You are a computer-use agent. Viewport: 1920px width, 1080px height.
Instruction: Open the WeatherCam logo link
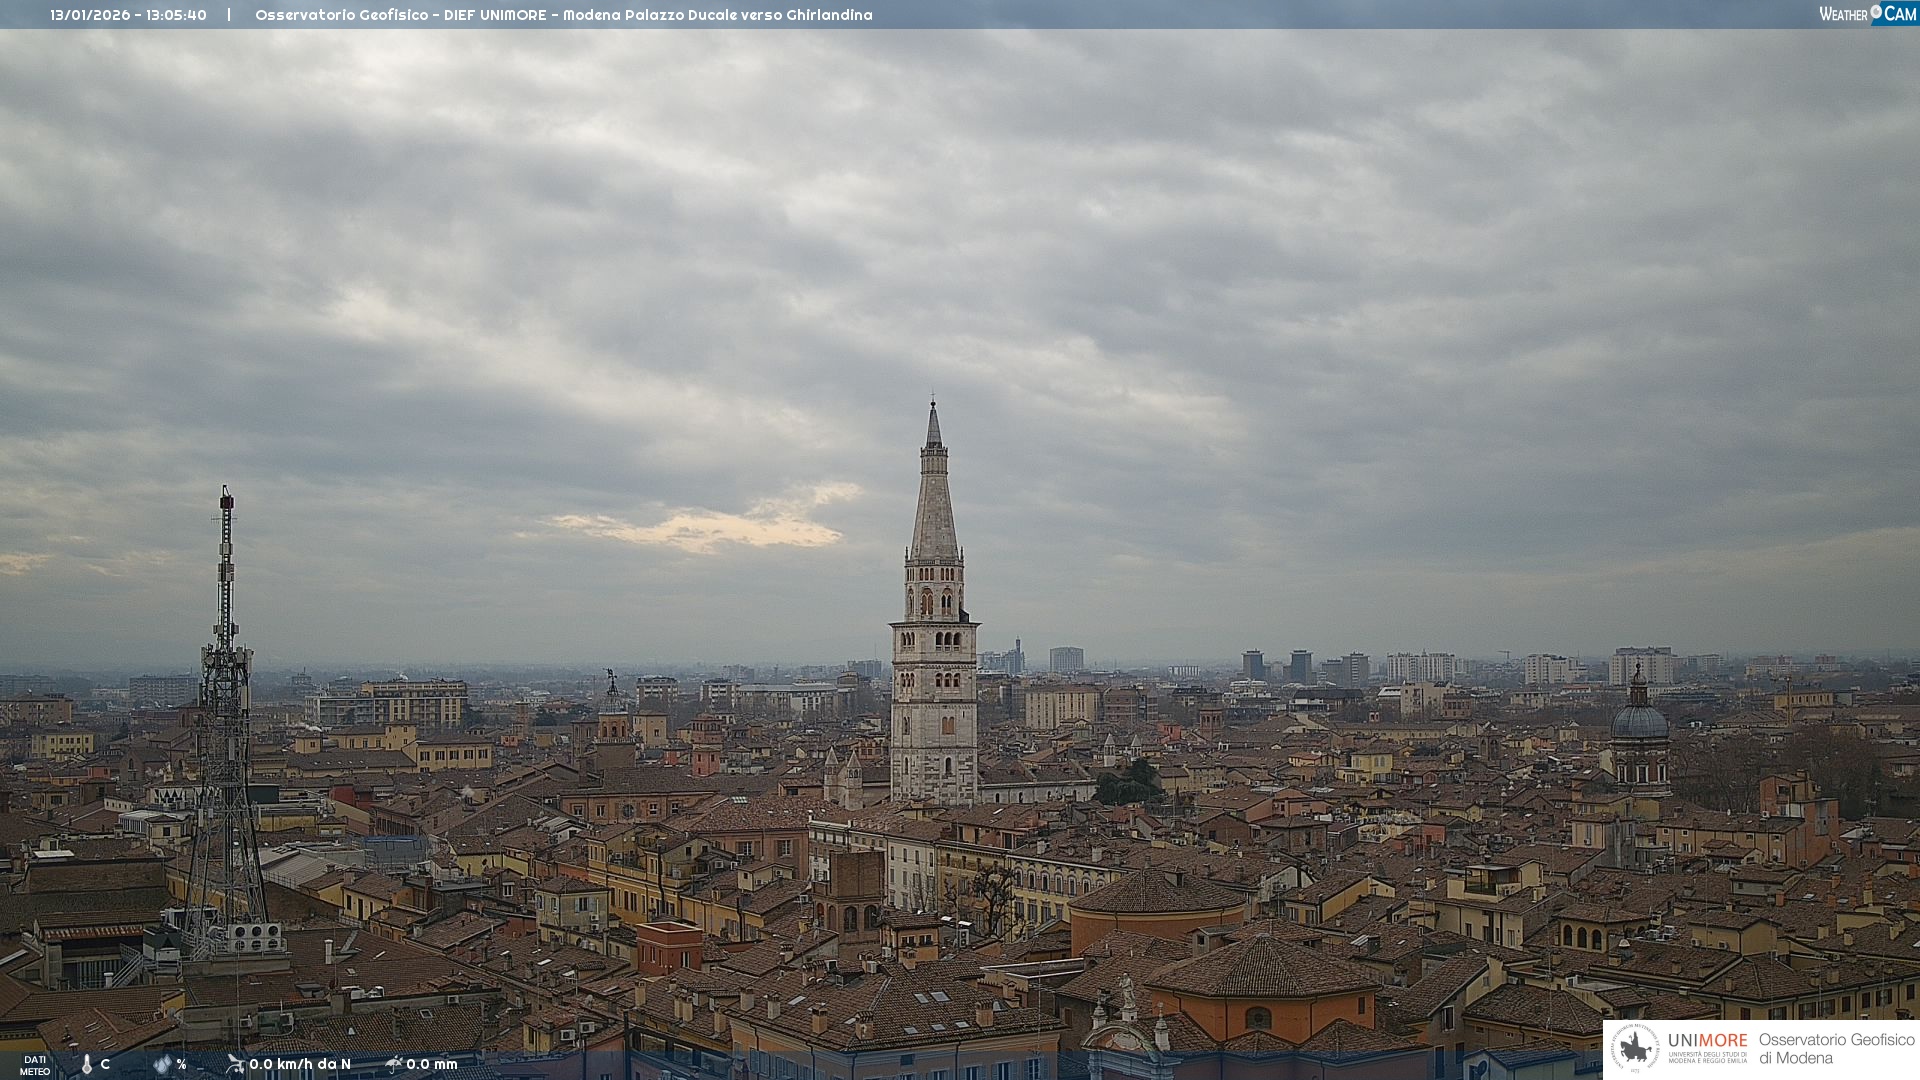coord(1867,14)
